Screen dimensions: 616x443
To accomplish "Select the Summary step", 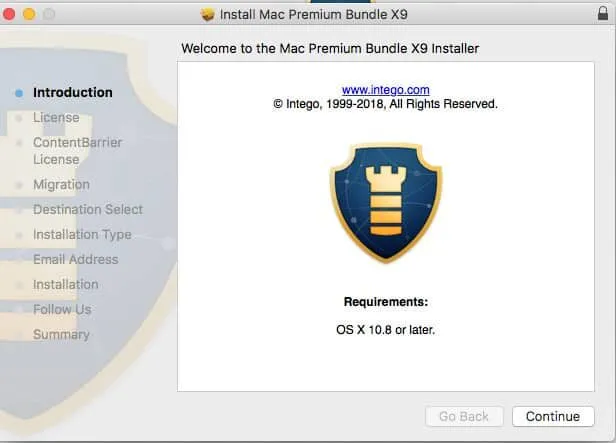I will (61, 334).
